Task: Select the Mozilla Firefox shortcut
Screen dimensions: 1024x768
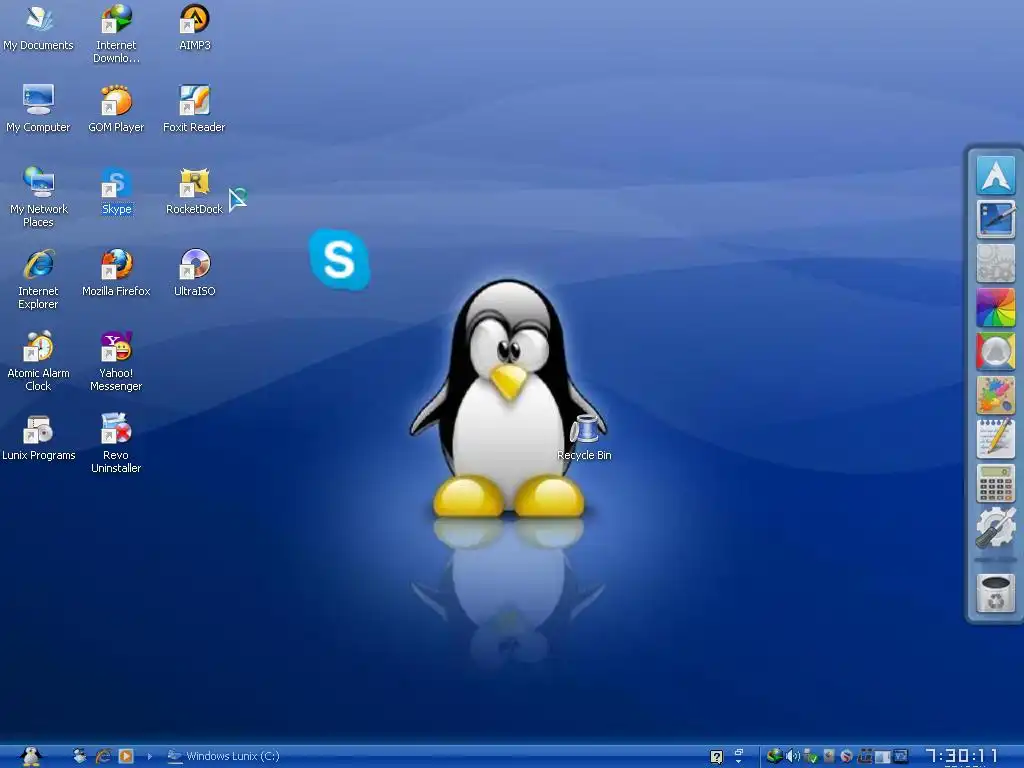Action: click(x=116, y=274)
